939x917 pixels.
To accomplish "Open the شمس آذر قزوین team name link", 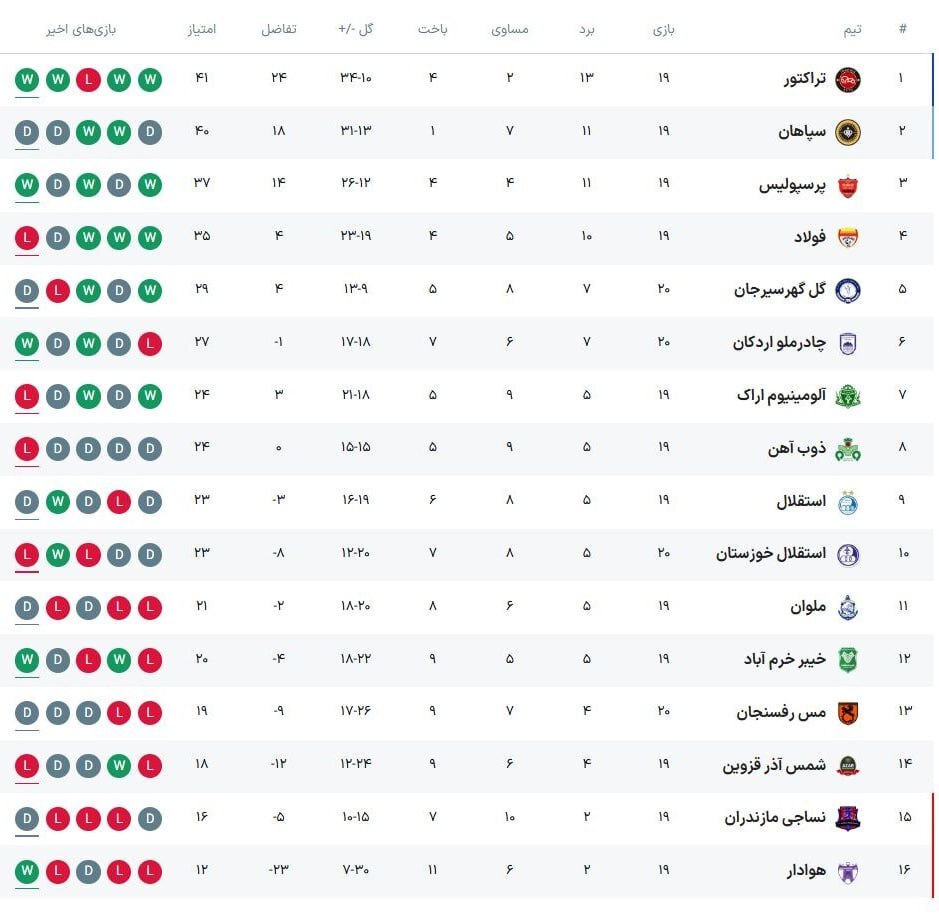I will click(775, 765).
